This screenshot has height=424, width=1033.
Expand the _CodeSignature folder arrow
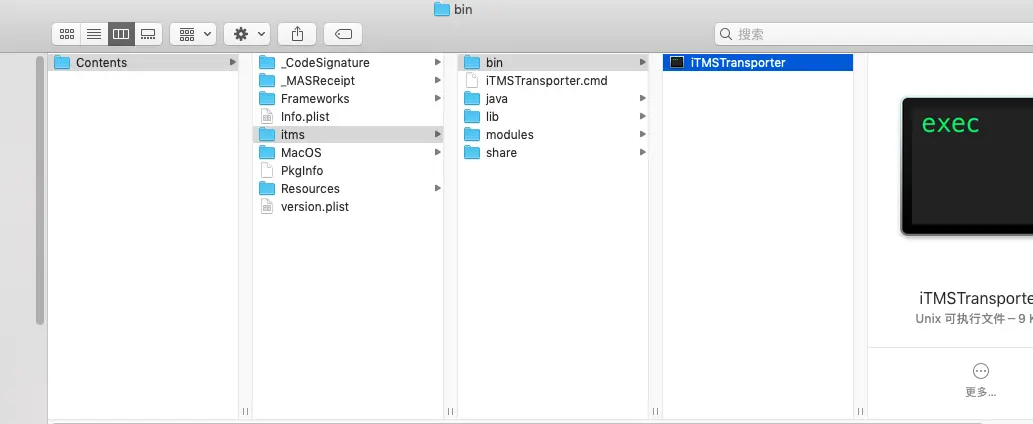pos(437,63)
